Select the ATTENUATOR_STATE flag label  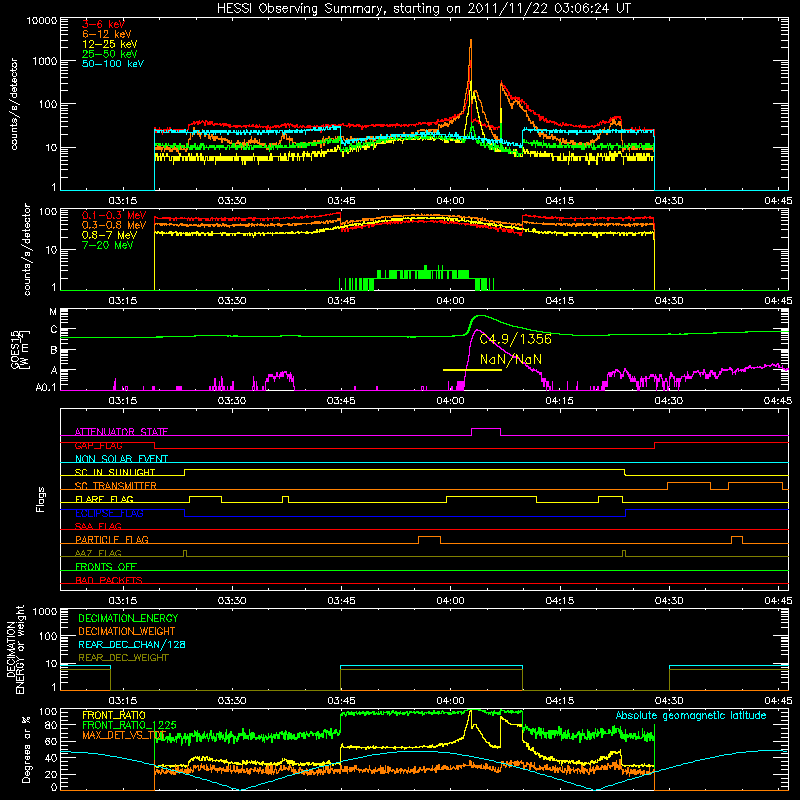(121, 432)
